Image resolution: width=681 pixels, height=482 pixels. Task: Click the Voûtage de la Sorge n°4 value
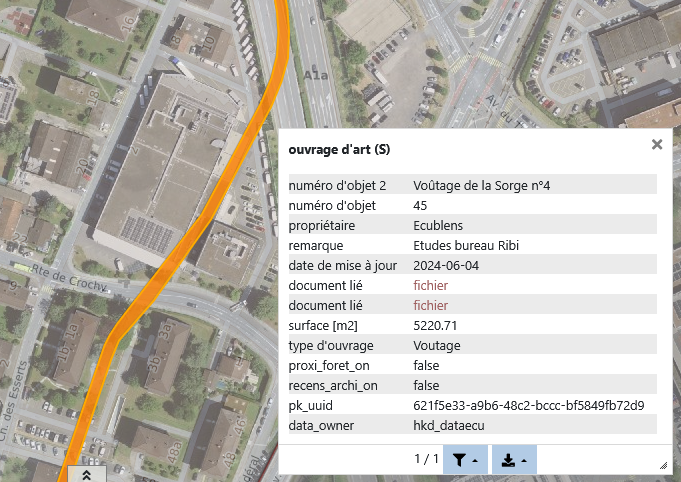point(481,185)
